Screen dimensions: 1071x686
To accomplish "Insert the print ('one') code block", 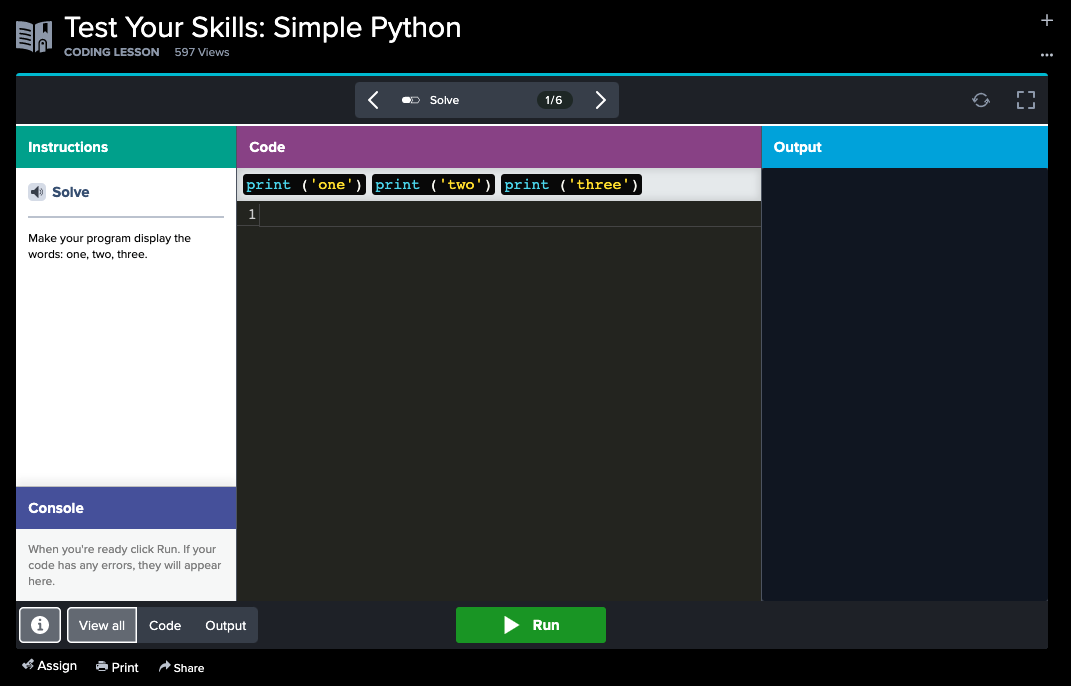I will (304, 184).
